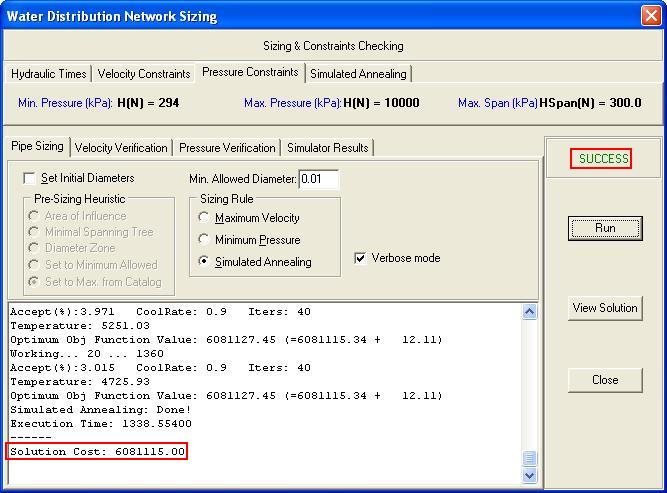Select the Pipe Sizing tab
Image resolution: width=667 pixels, height=493 pixels.
(x=37, y=146)
